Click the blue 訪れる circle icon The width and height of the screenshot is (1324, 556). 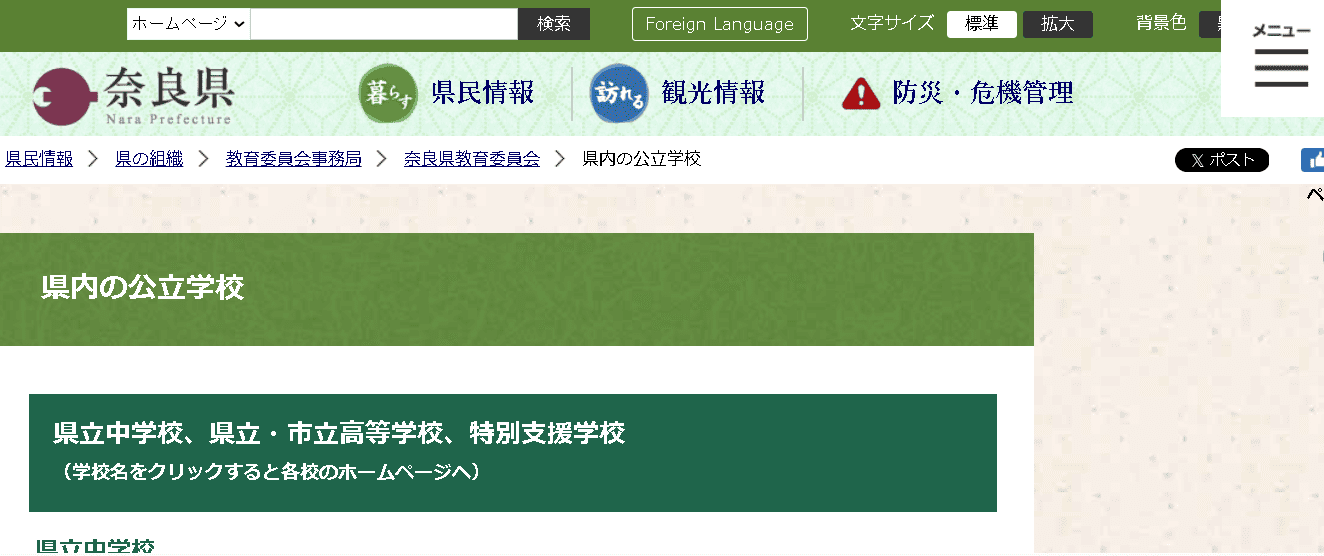[619, 94]
